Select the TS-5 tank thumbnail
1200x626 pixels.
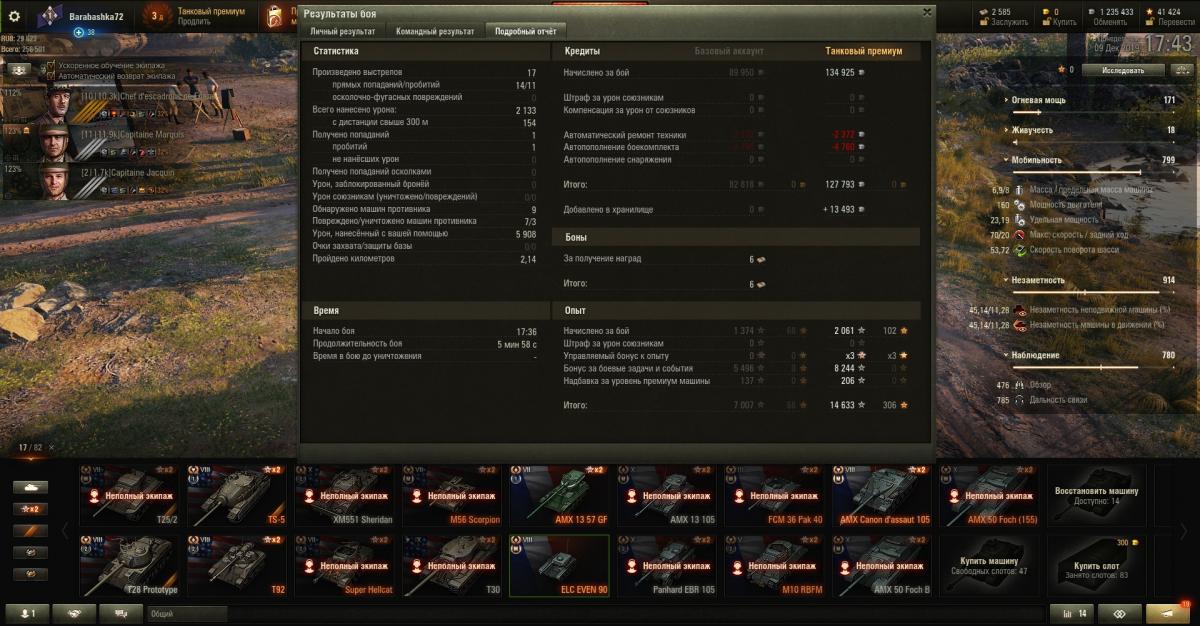238,495
